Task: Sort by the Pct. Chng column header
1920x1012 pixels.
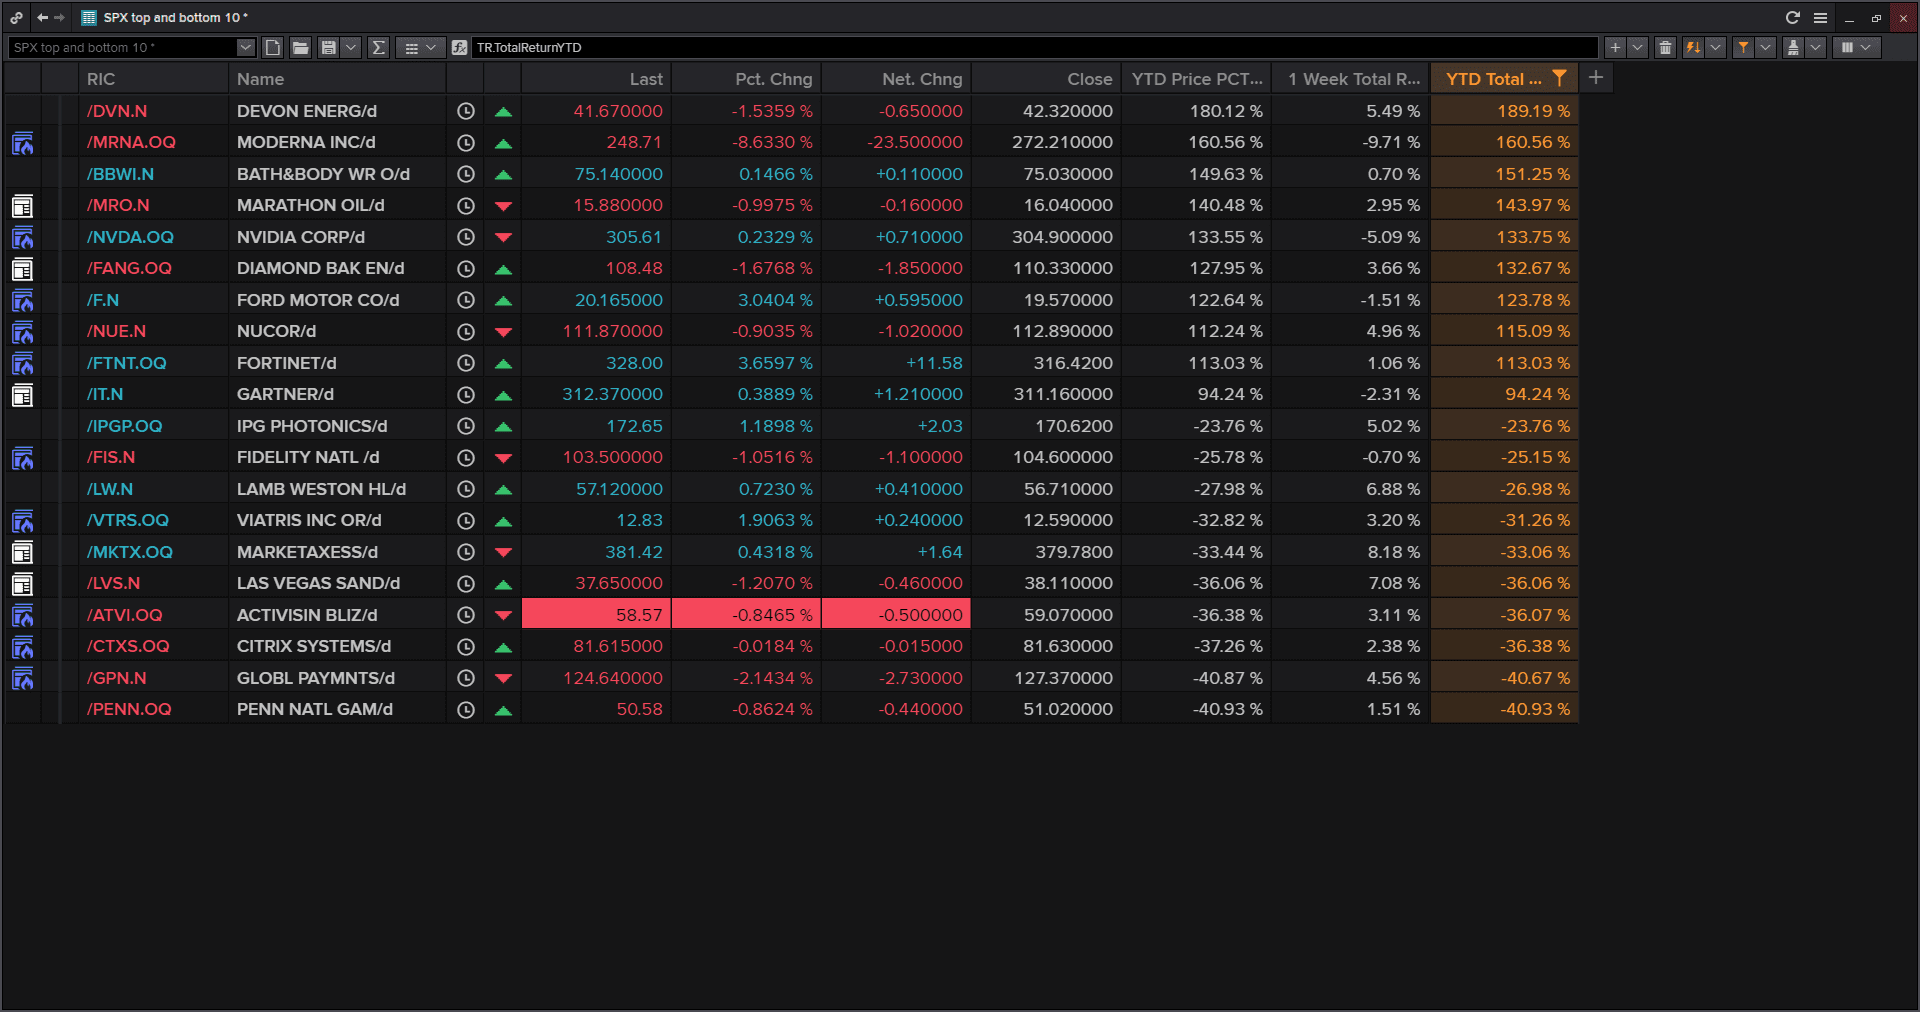Action: (x=746, y=79)
